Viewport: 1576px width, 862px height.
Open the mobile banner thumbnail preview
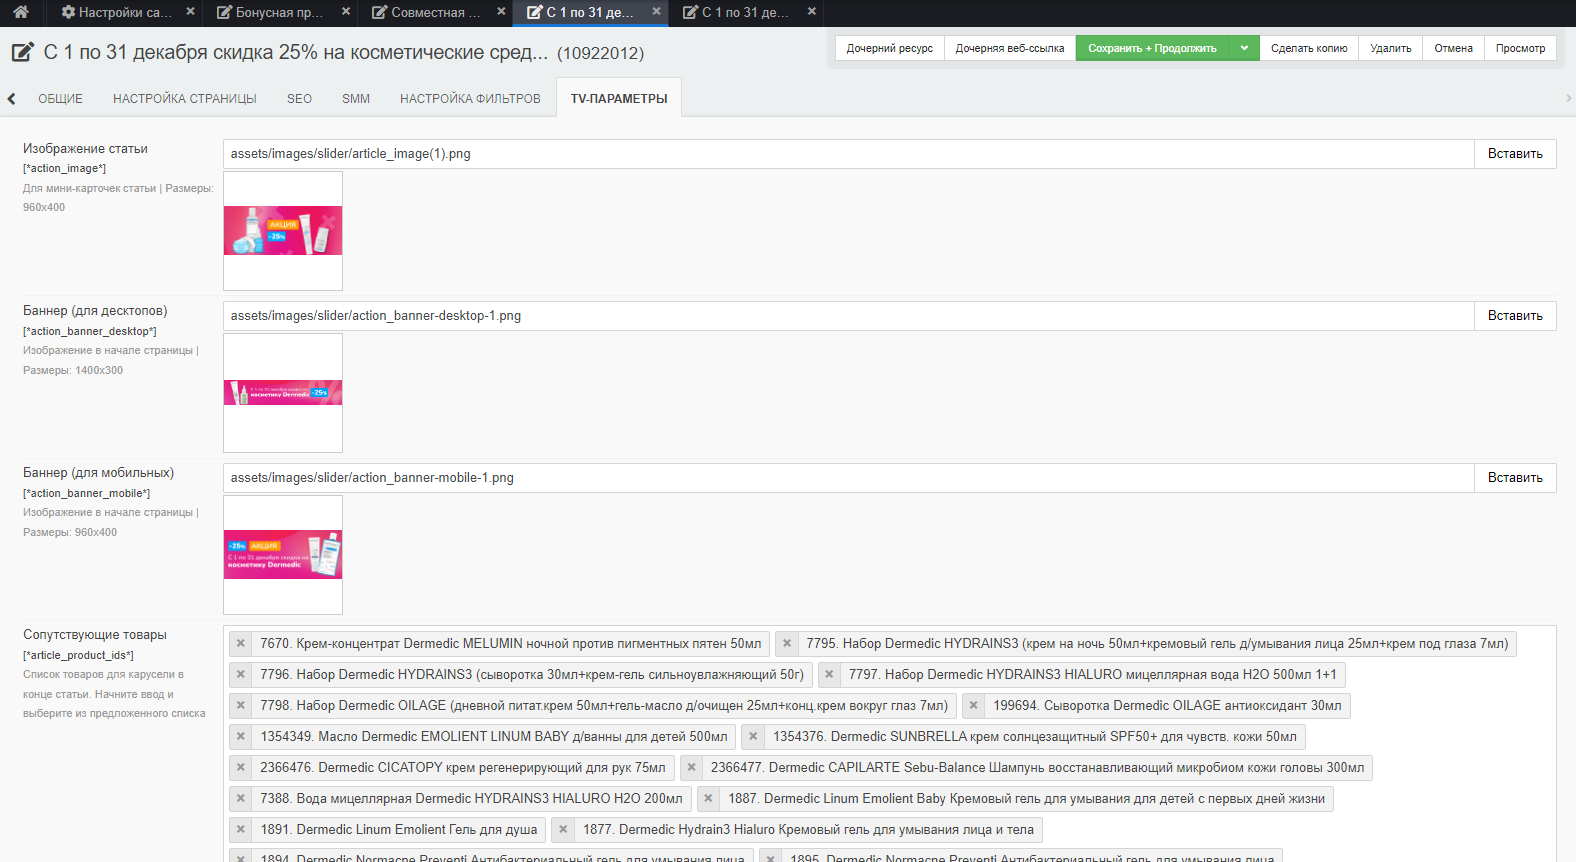pos(283,555)
